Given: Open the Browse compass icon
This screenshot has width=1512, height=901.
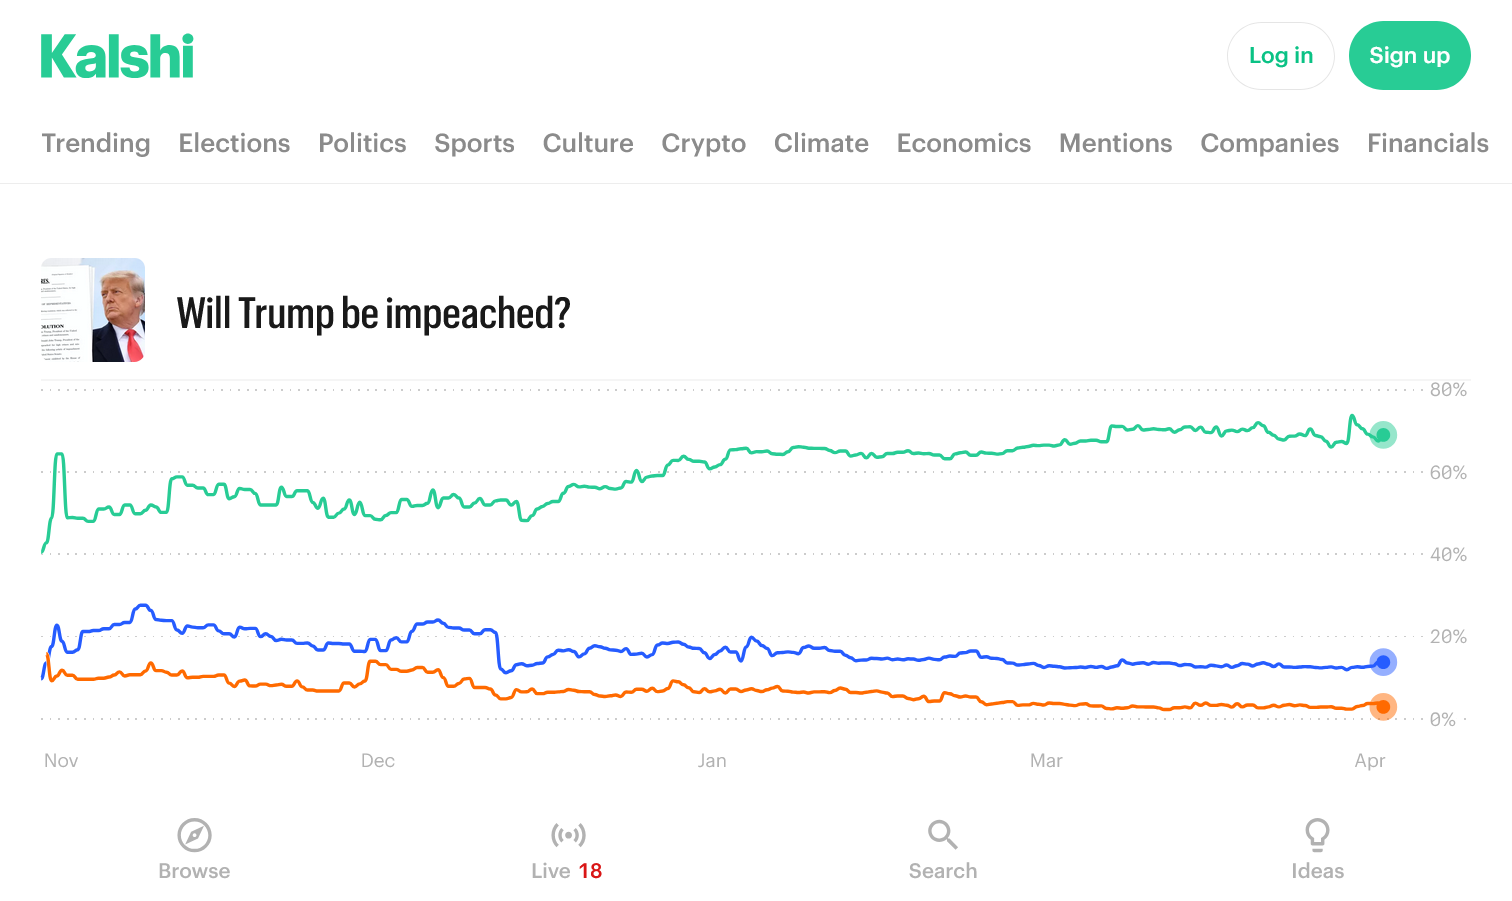Looking at the screenshot, I should [x=194, y=835].
